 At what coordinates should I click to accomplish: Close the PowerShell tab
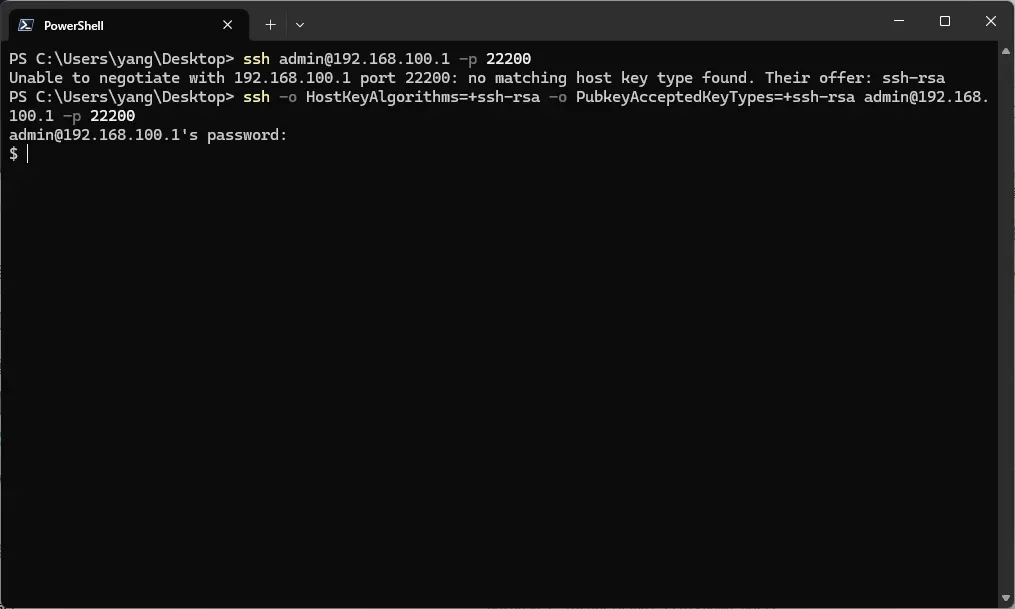pos(228,25)
